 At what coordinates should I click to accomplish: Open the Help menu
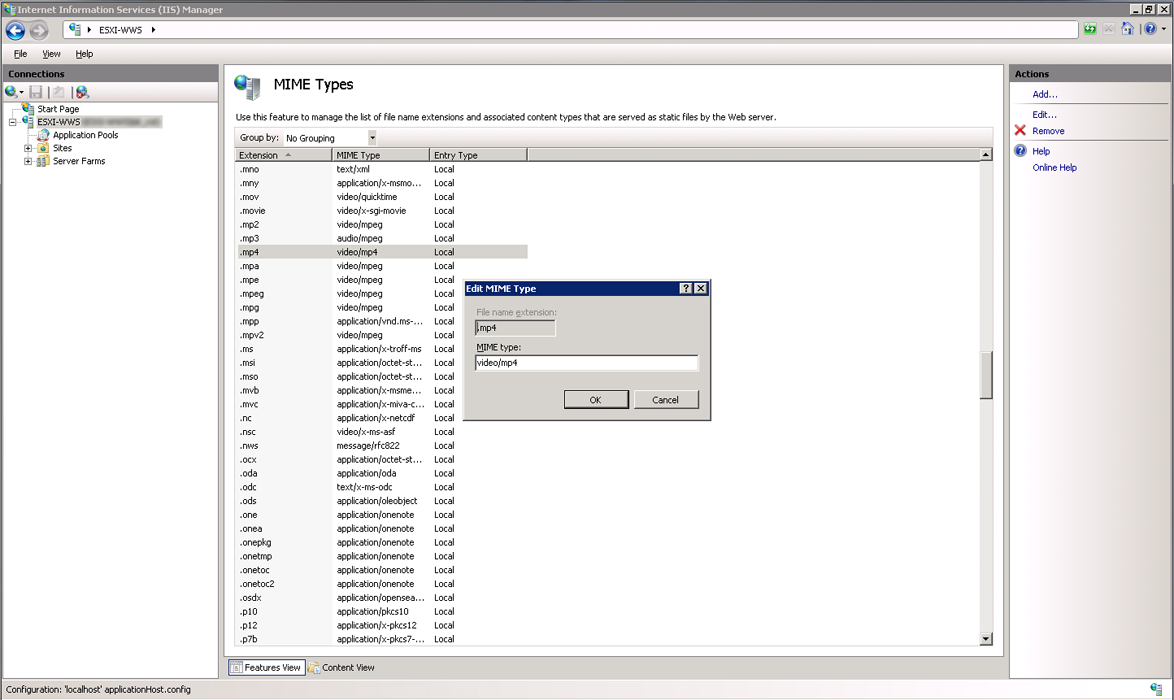click(84, 54)
